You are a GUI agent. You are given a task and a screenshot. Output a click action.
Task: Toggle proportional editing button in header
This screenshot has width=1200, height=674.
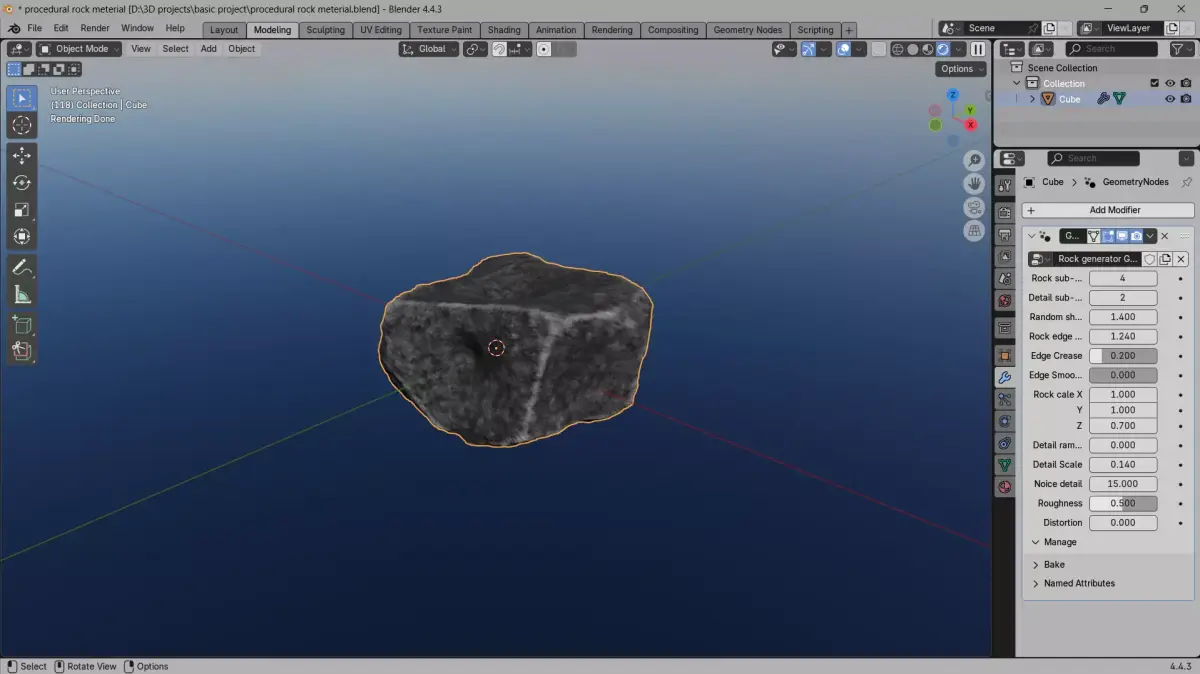click(x=544, y=49)
